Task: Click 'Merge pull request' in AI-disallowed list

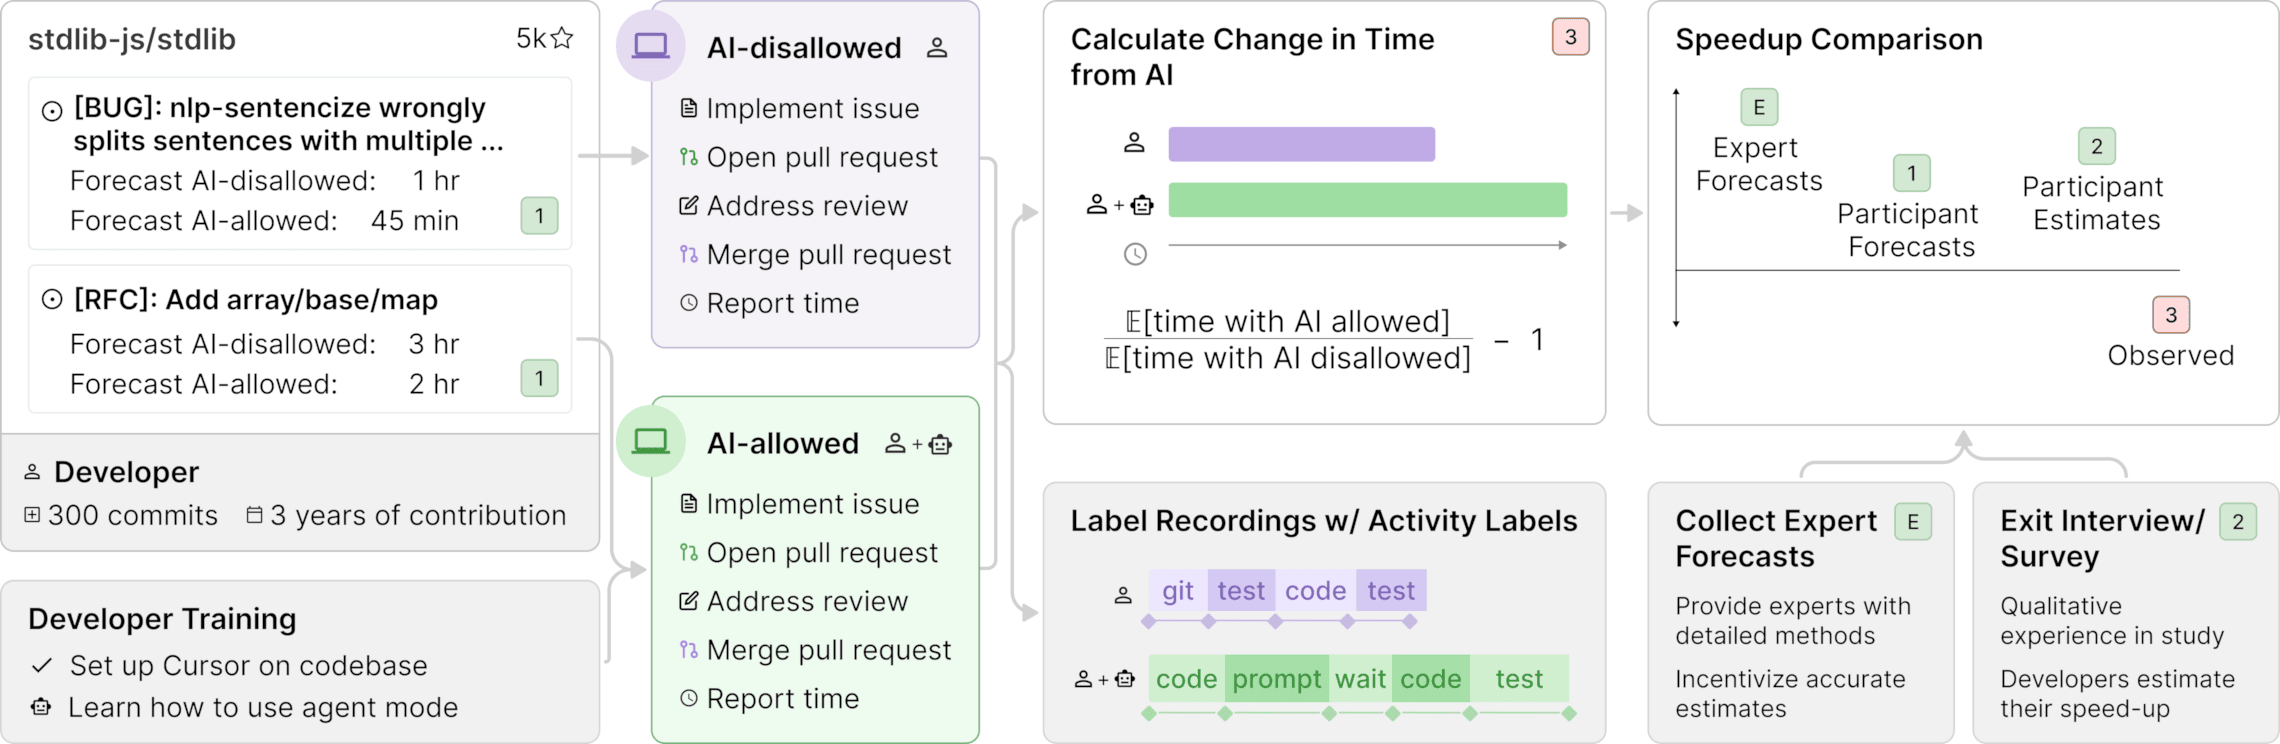Action: pos(828,255)
